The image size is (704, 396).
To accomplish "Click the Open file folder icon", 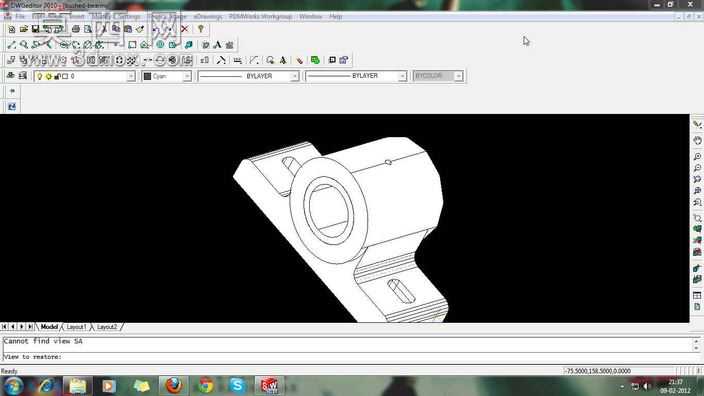I will click(x=23, y=29).
